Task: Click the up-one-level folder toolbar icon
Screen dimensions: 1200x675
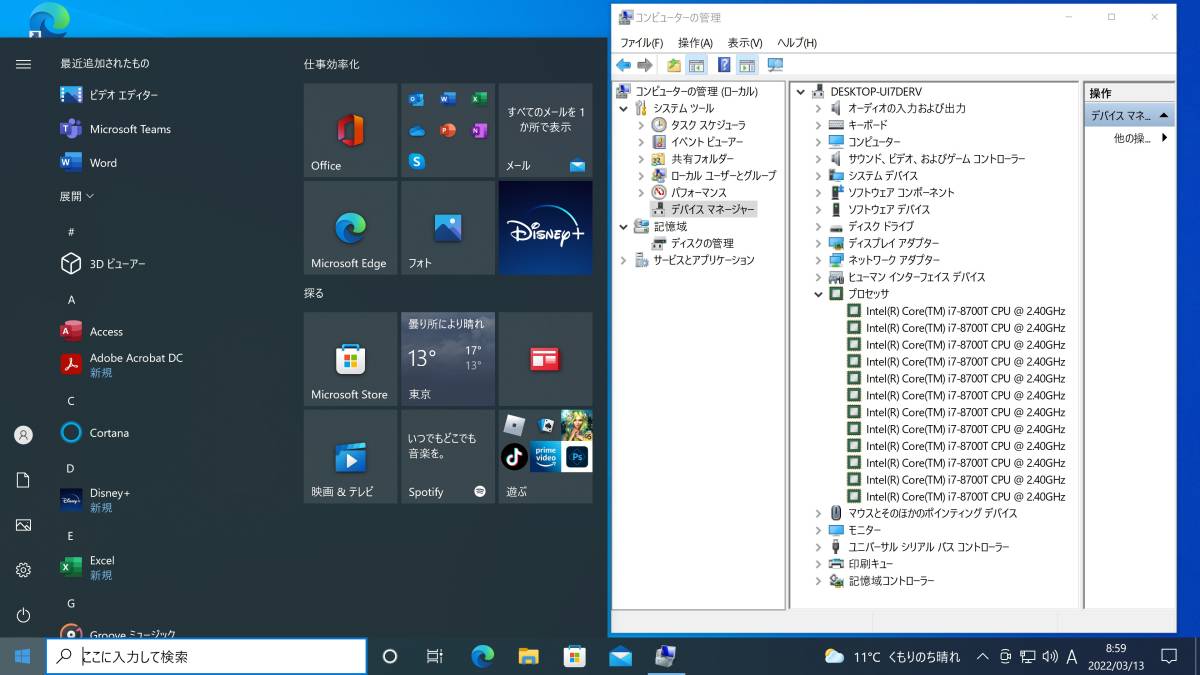Action: click(674, 65)
